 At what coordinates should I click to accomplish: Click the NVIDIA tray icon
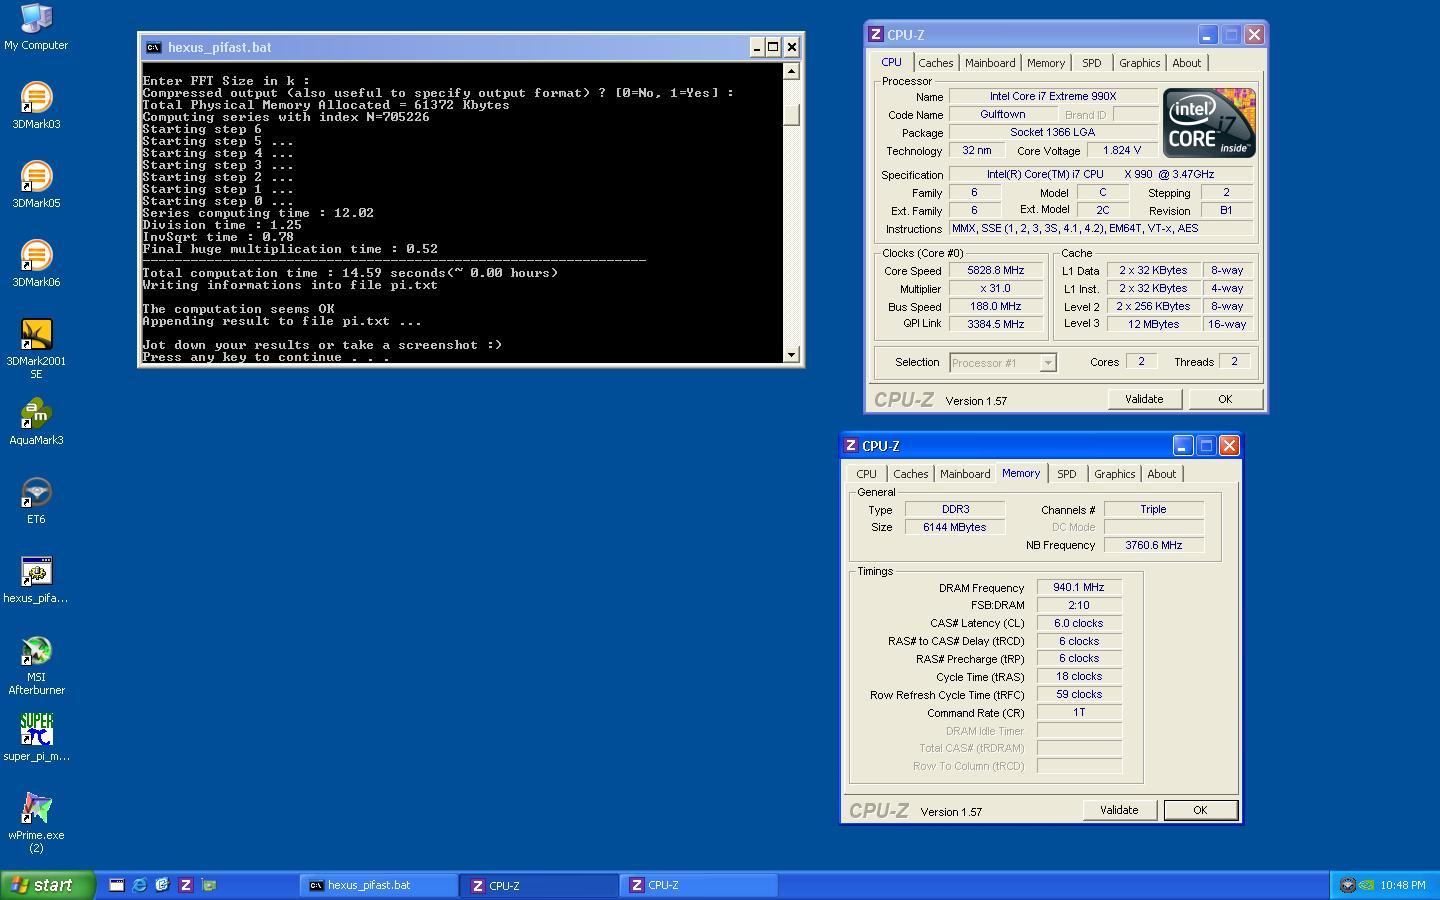(1366, 885)
